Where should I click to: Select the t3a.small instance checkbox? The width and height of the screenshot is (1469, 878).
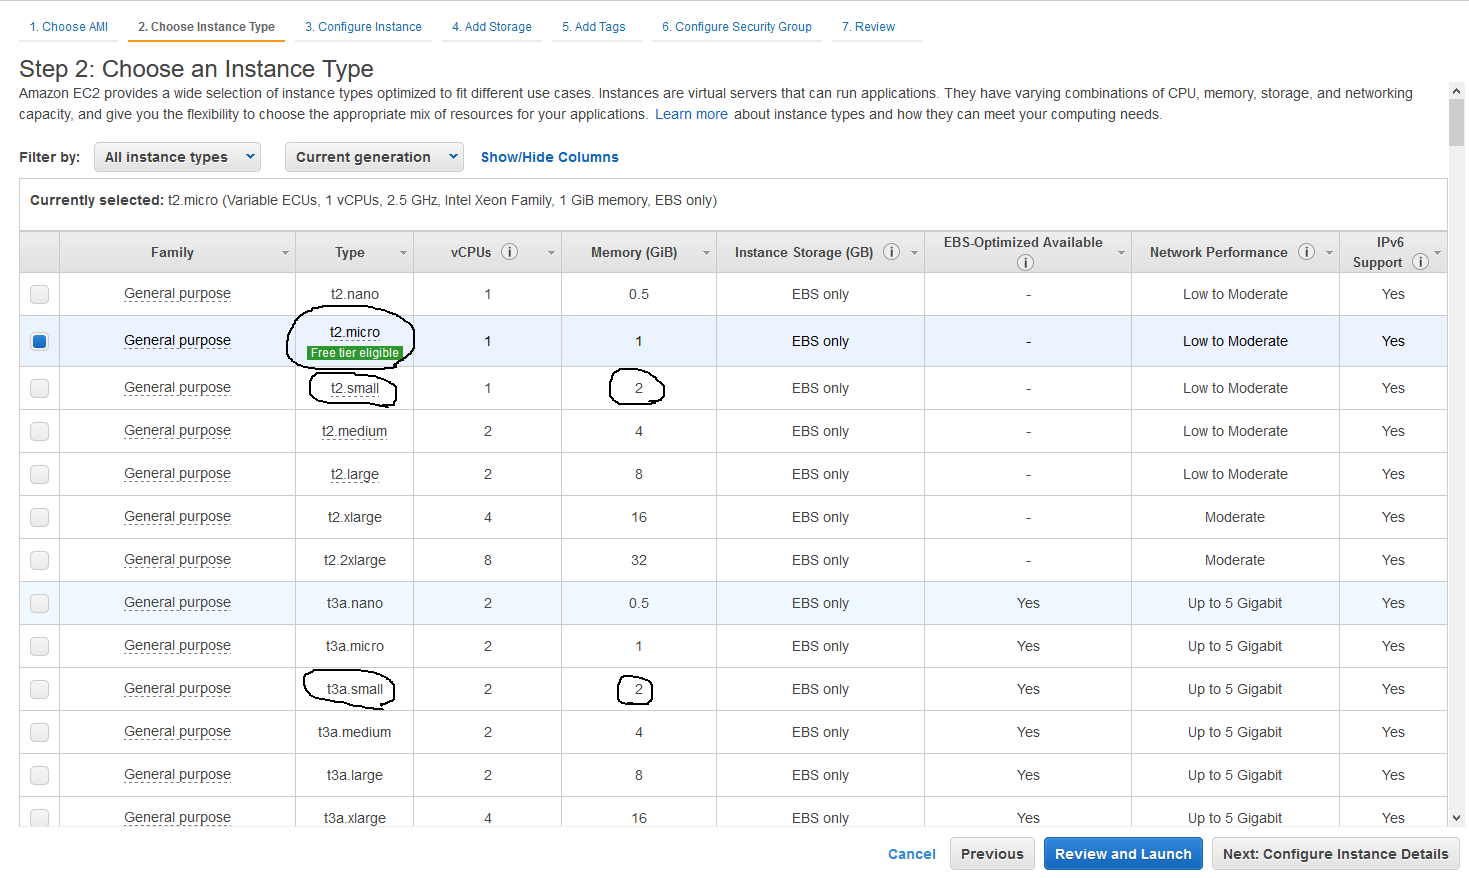coord(39,689)
